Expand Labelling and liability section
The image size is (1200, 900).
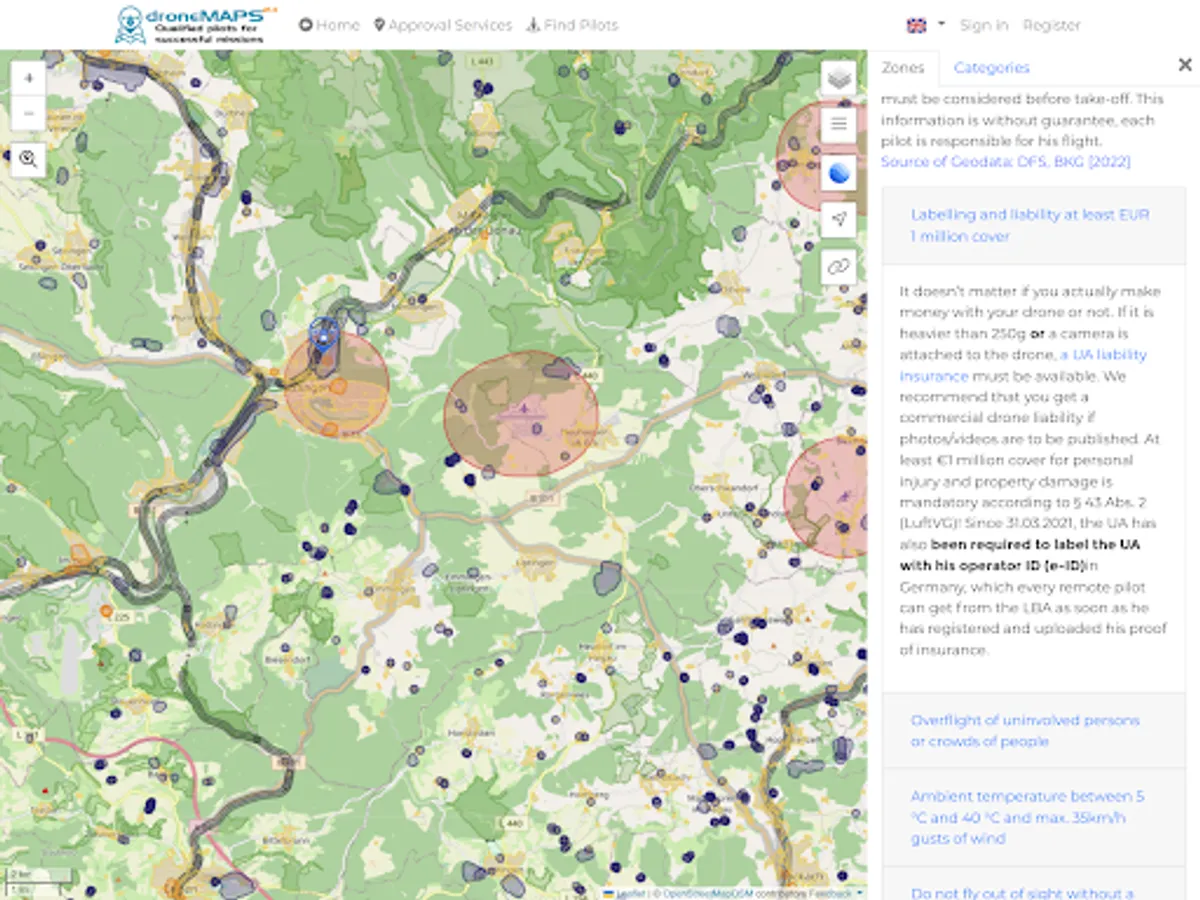pyautogui.click(x=1029, y=225)
